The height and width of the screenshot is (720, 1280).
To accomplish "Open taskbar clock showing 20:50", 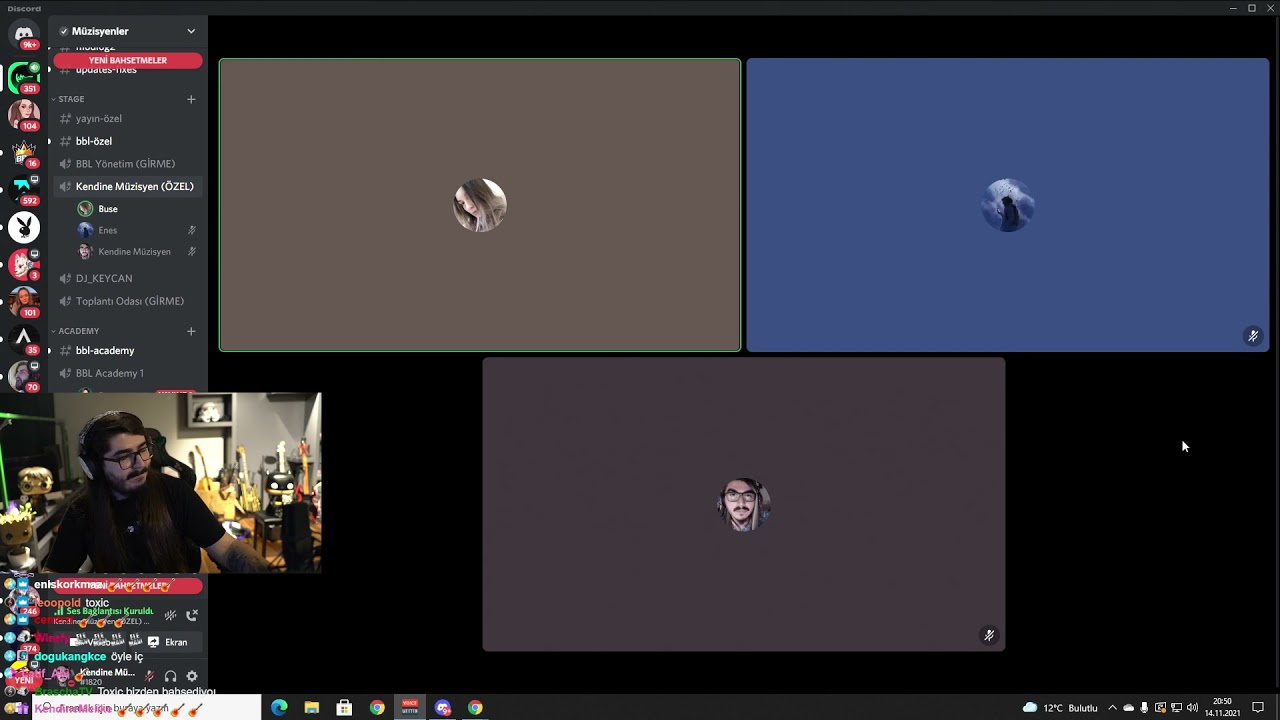I will click(x=1222, y=707).
